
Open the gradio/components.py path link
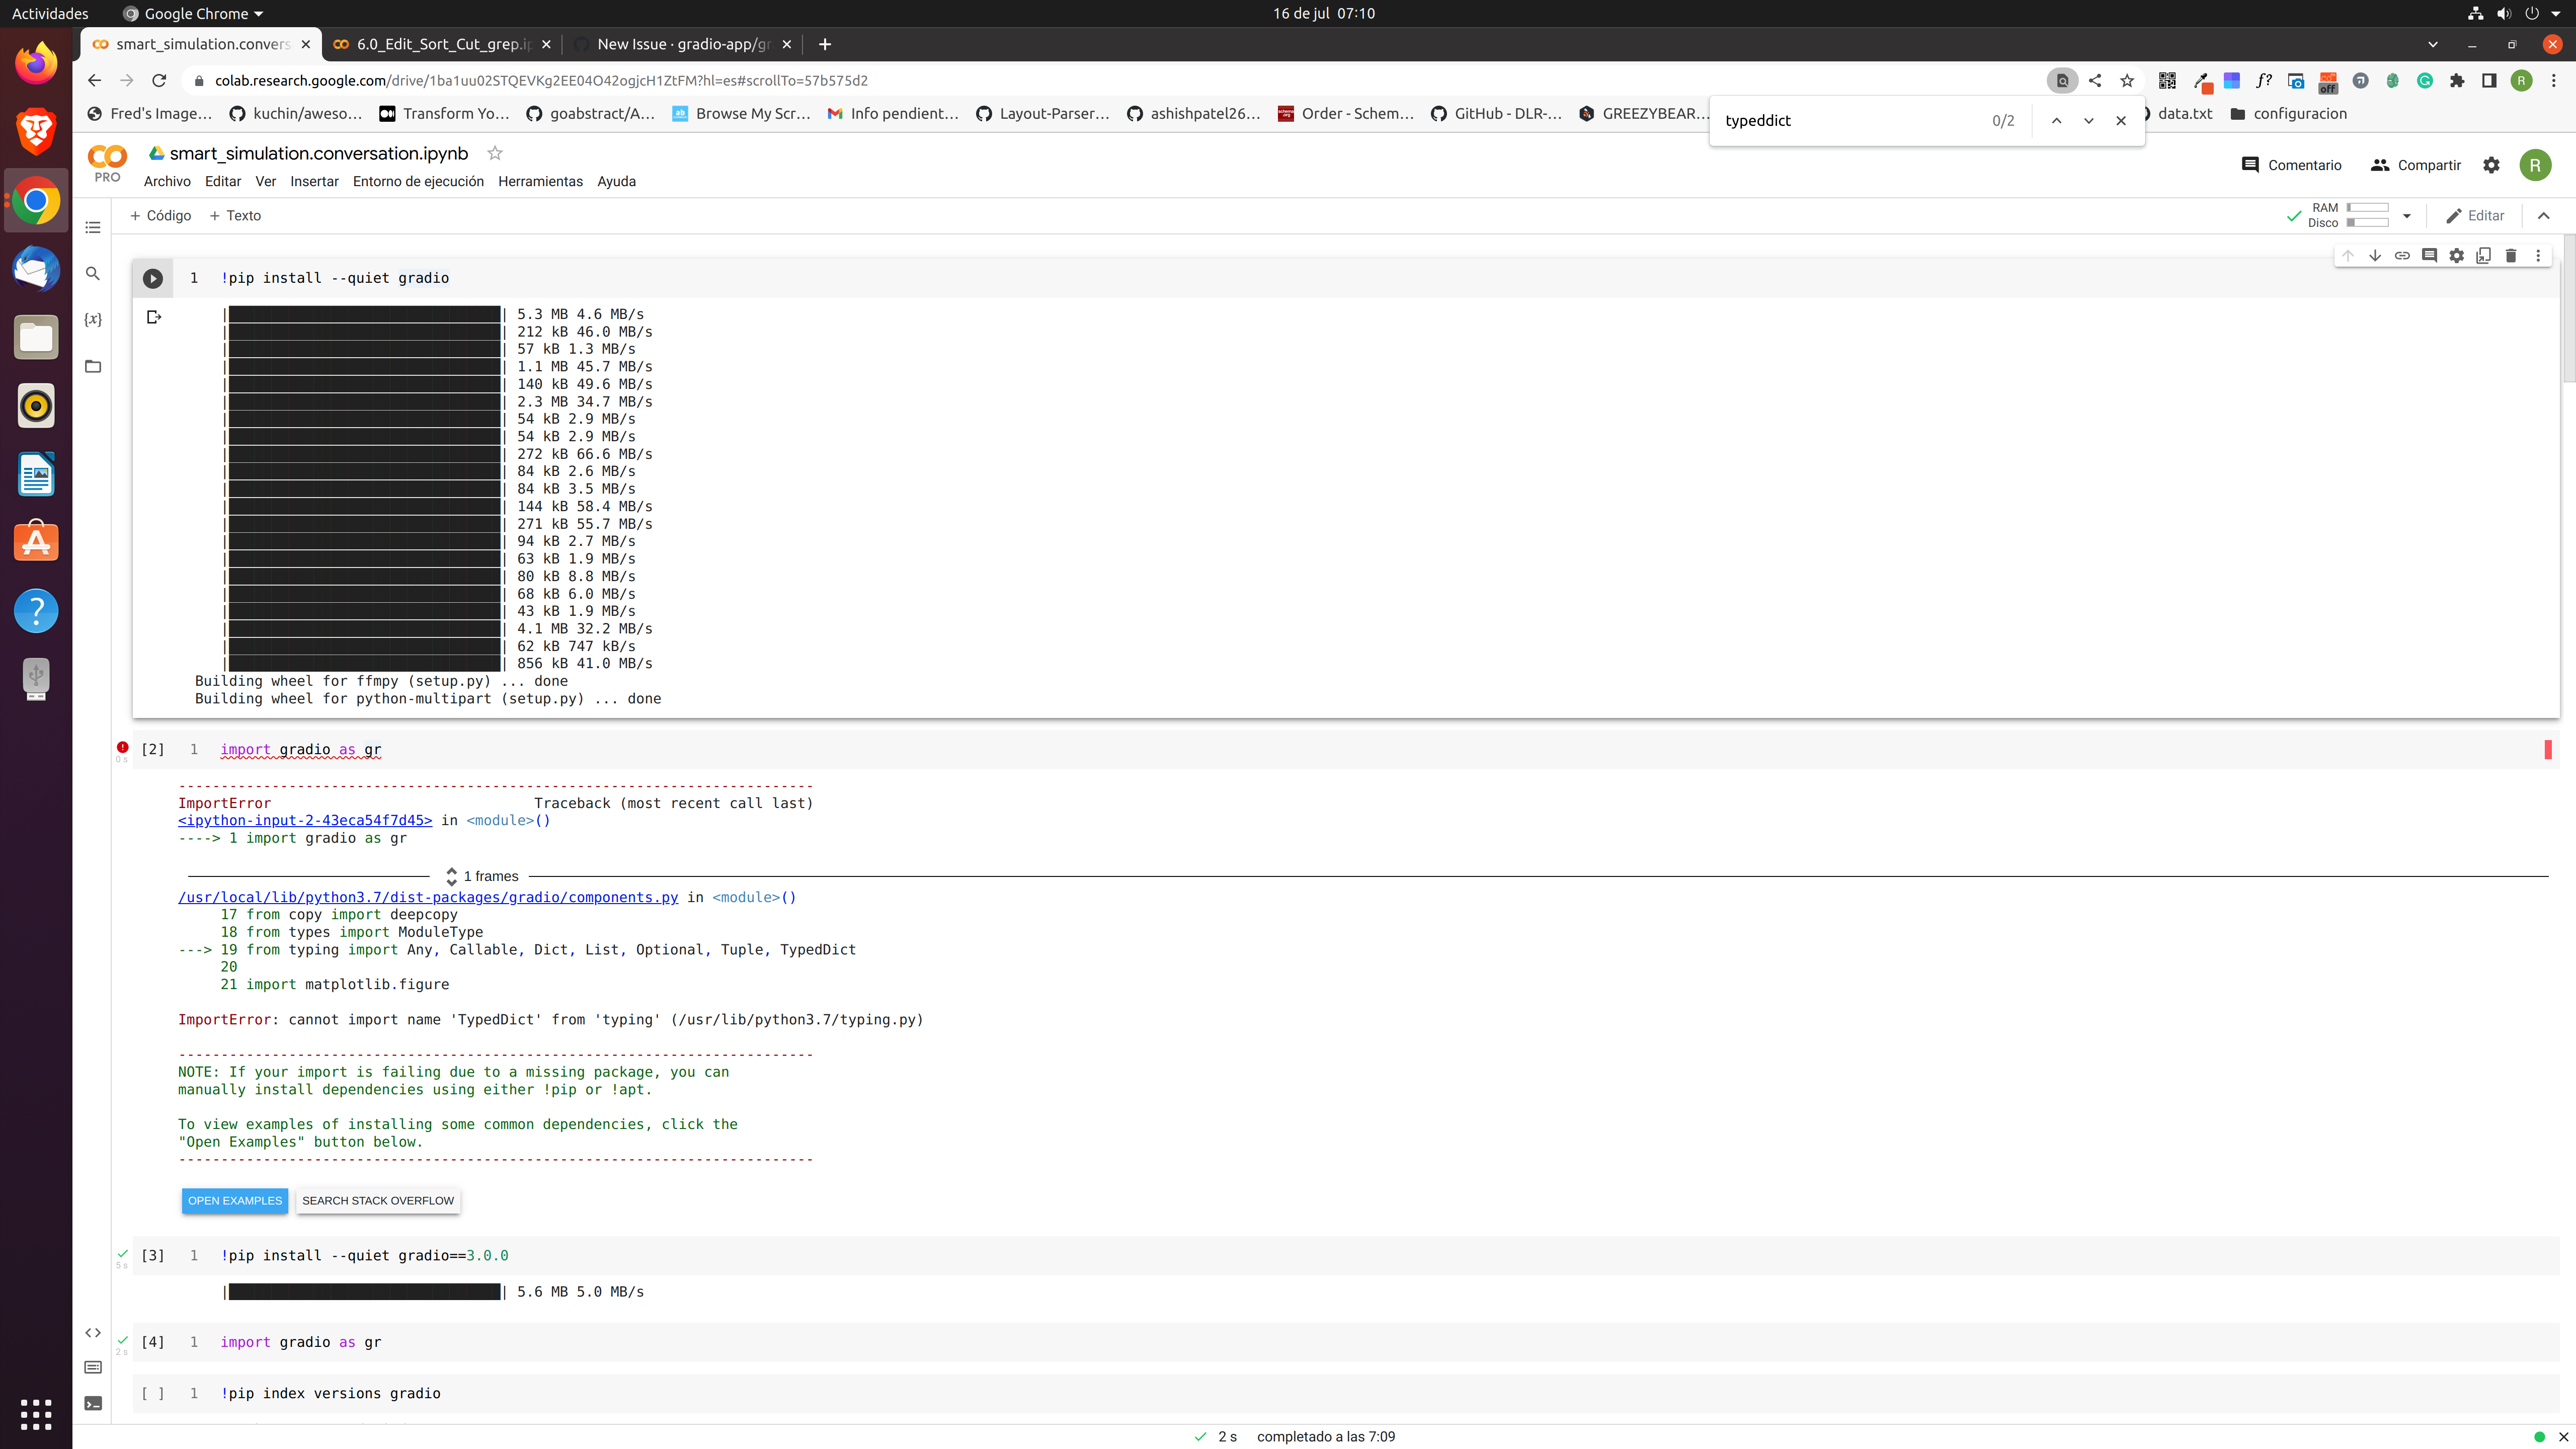[428, 897]
